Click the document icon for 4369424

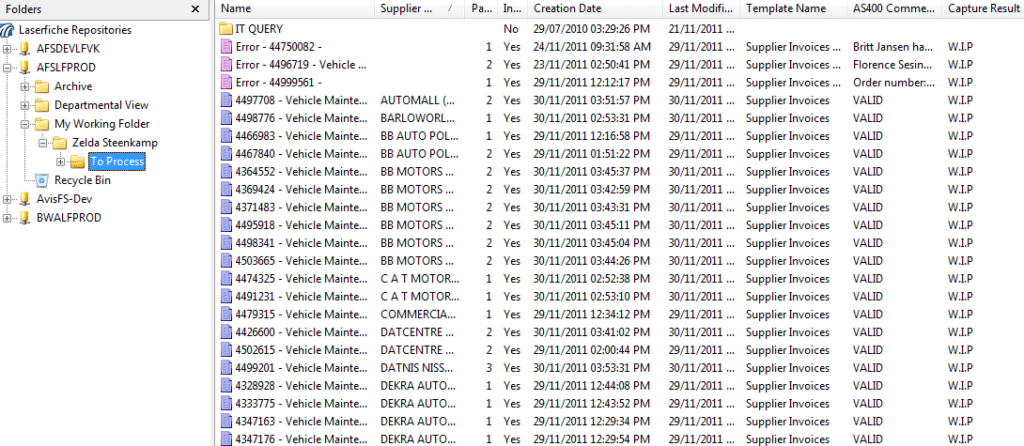(226, 189)
